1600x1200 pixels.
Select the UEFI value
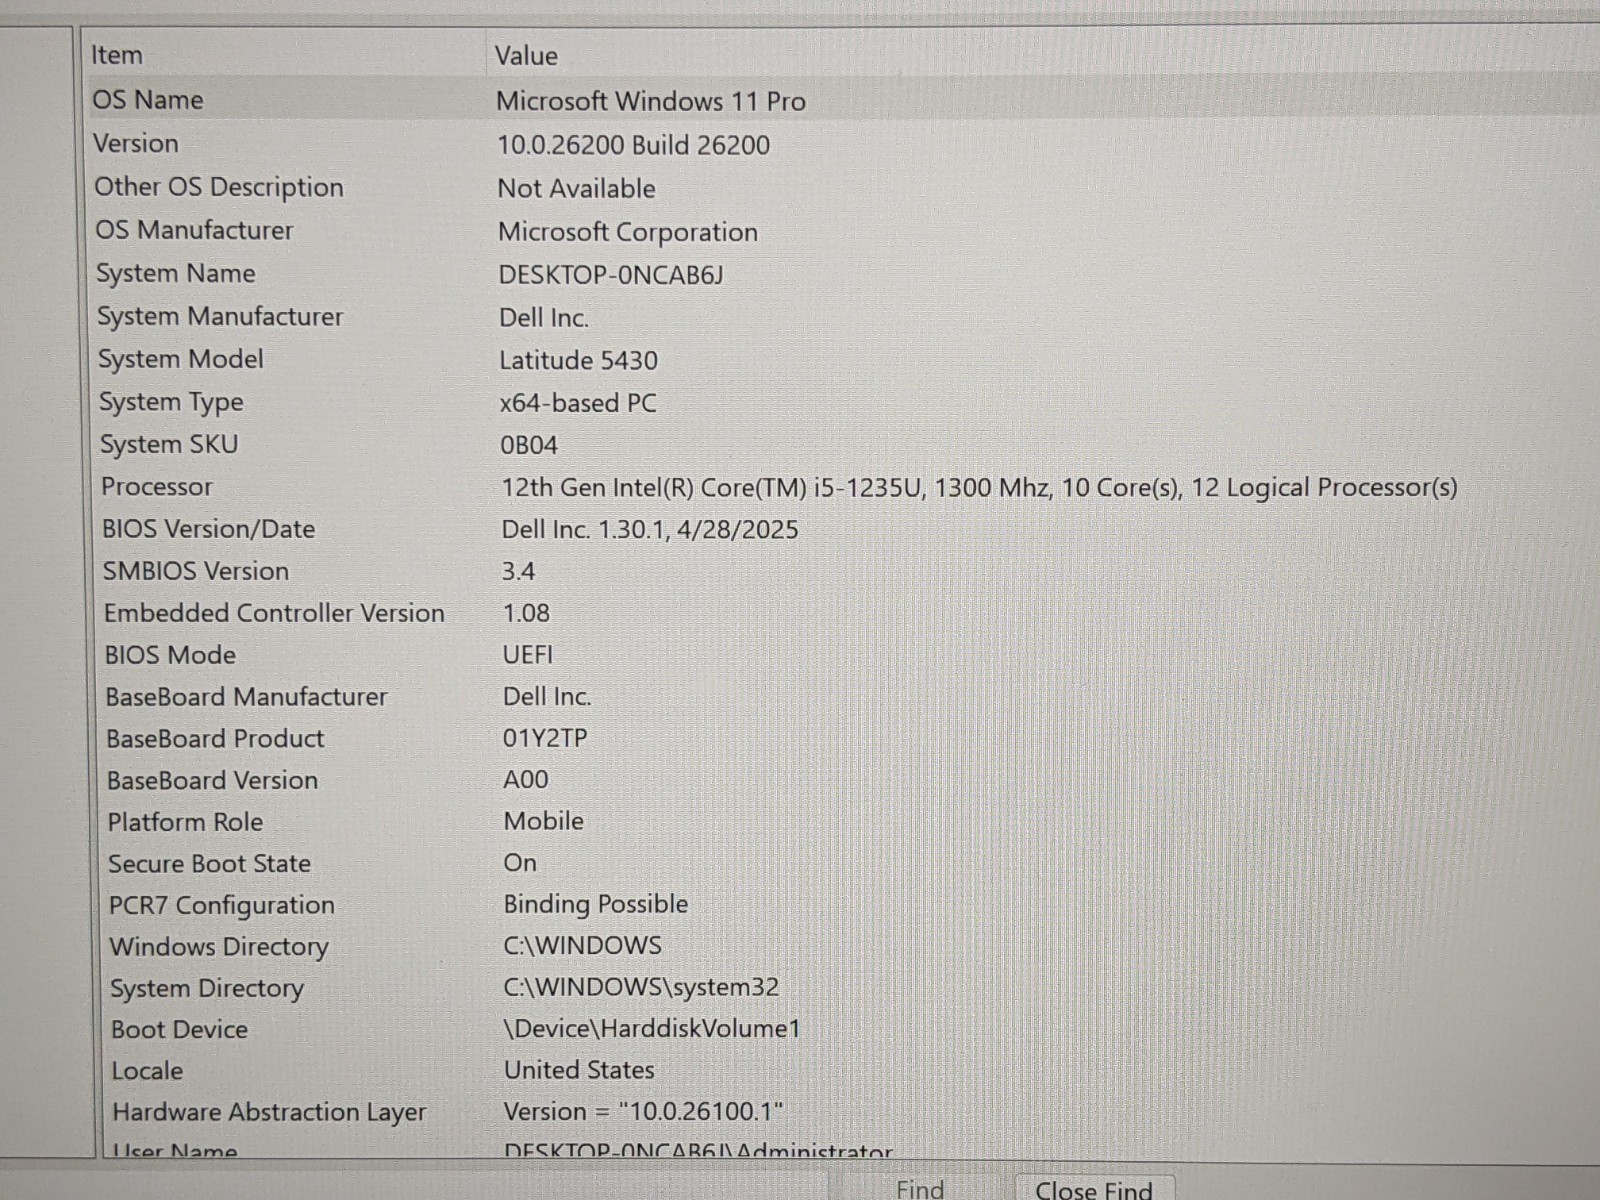(x=528, y=655)
